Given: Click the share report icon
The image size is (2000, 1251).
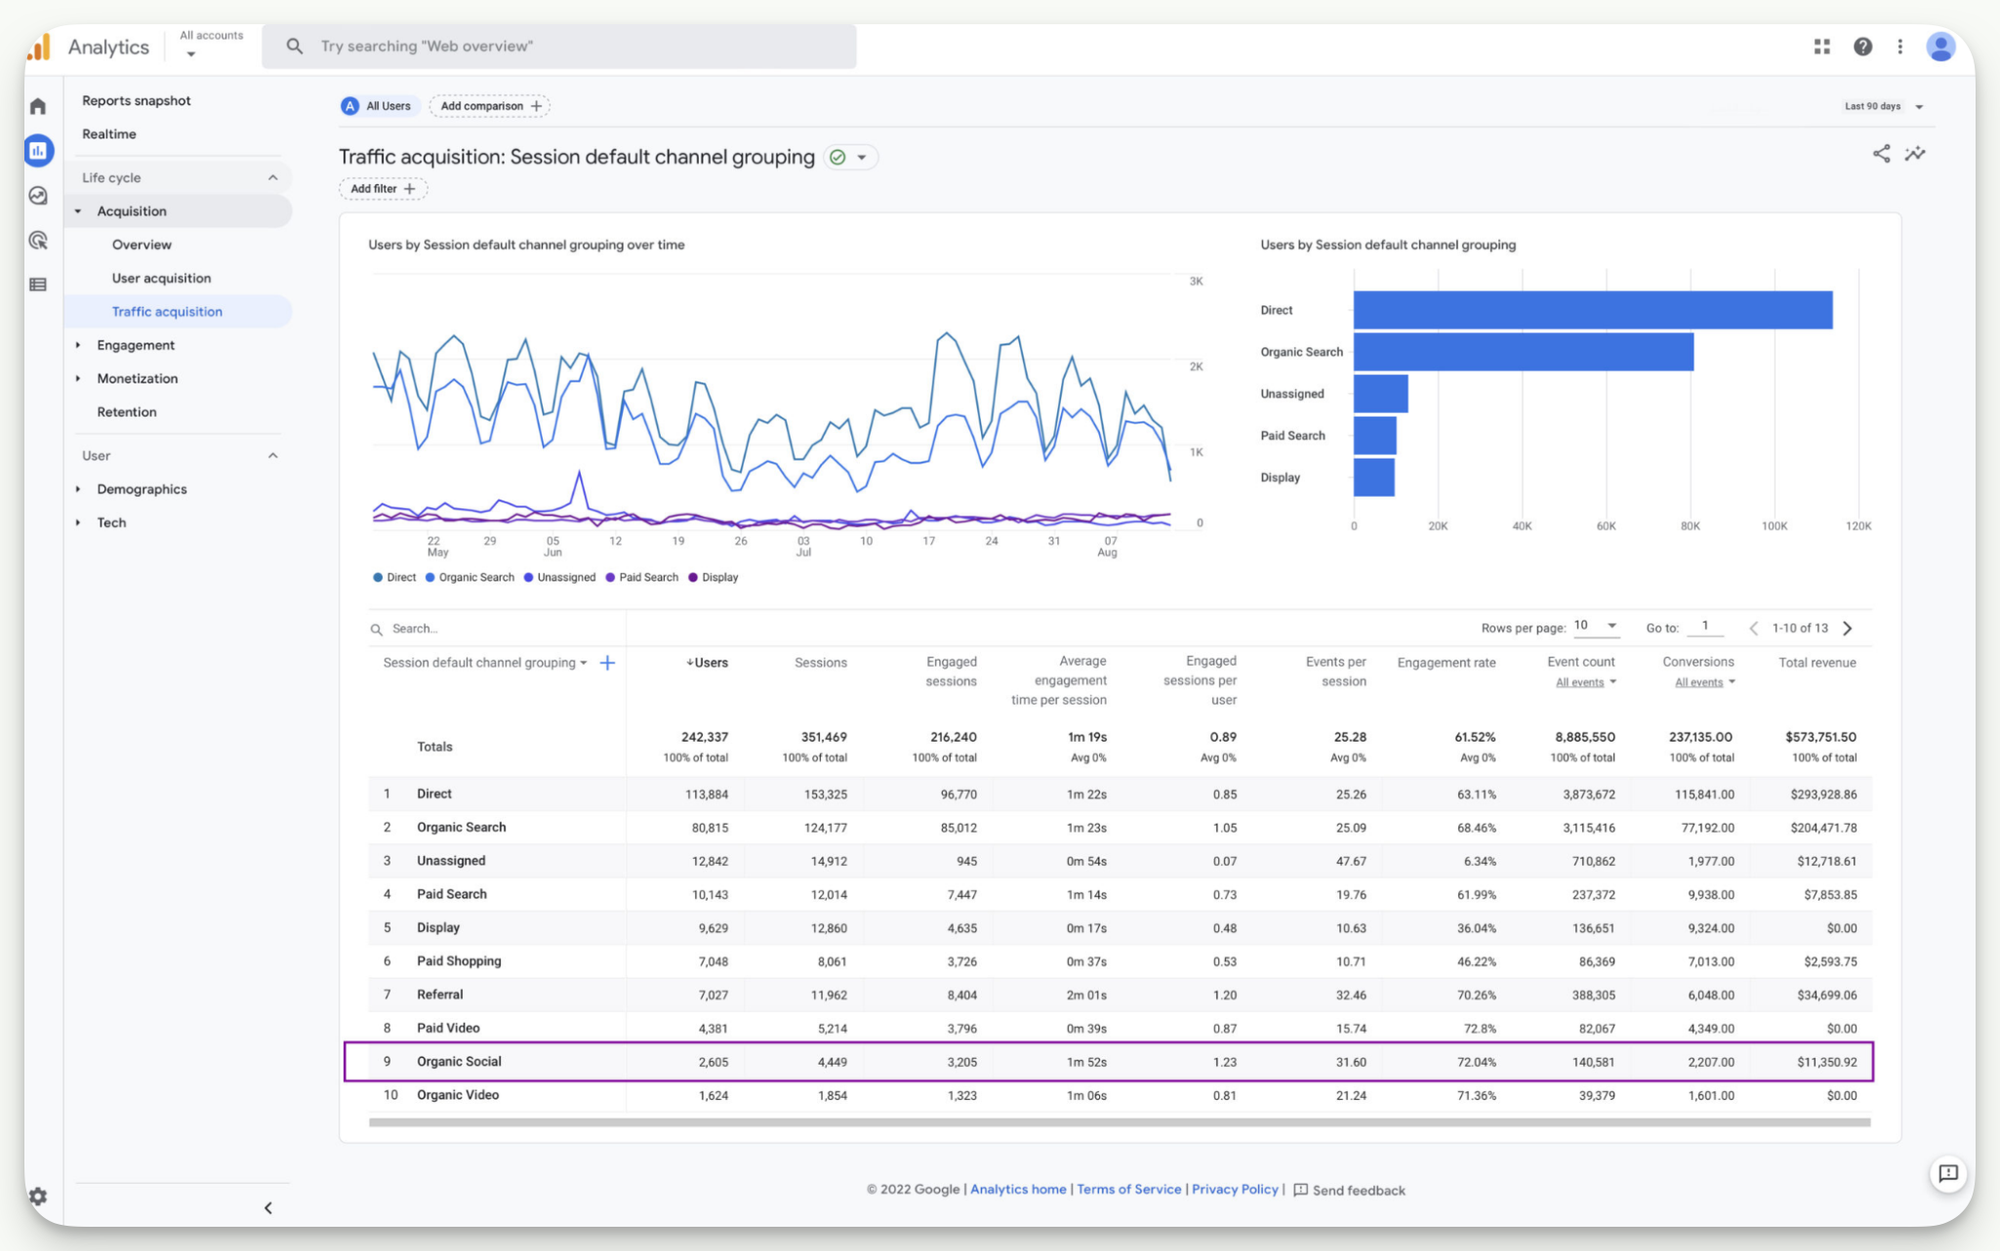Looking at the screenshot, I should point(1881,154).
